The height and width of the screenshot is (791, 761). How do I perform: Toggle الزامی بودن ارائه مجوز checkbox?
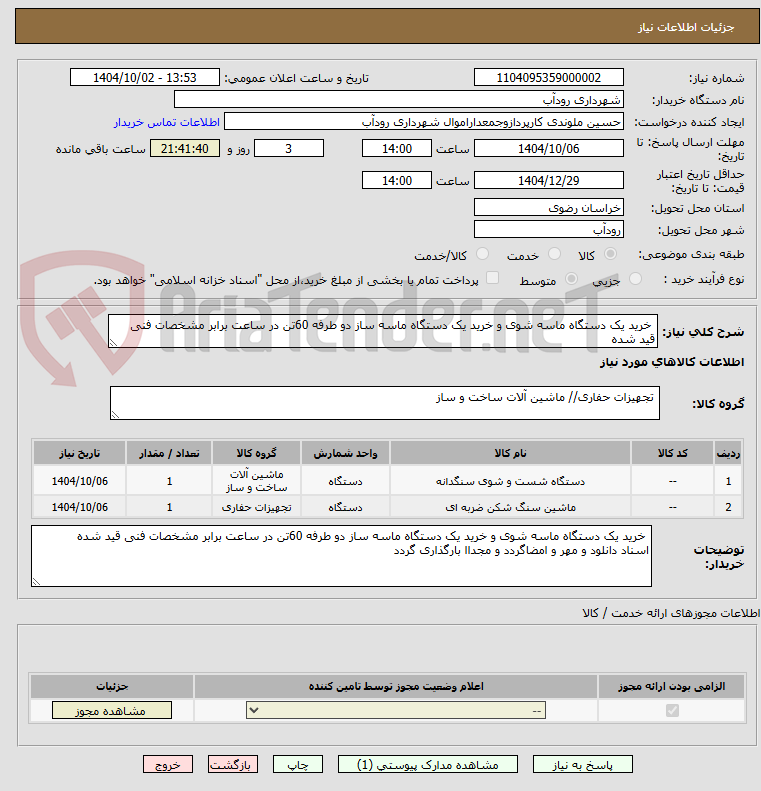[672, 710]
